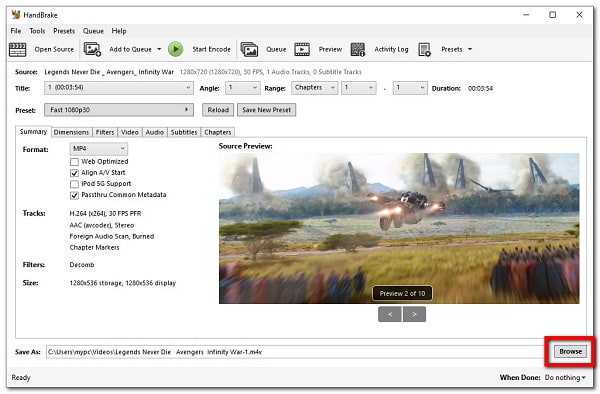Image resolution: width=600 pixels, height=394 pixels.
Task: Click the Presets document-gear icon
Action: 424,49
